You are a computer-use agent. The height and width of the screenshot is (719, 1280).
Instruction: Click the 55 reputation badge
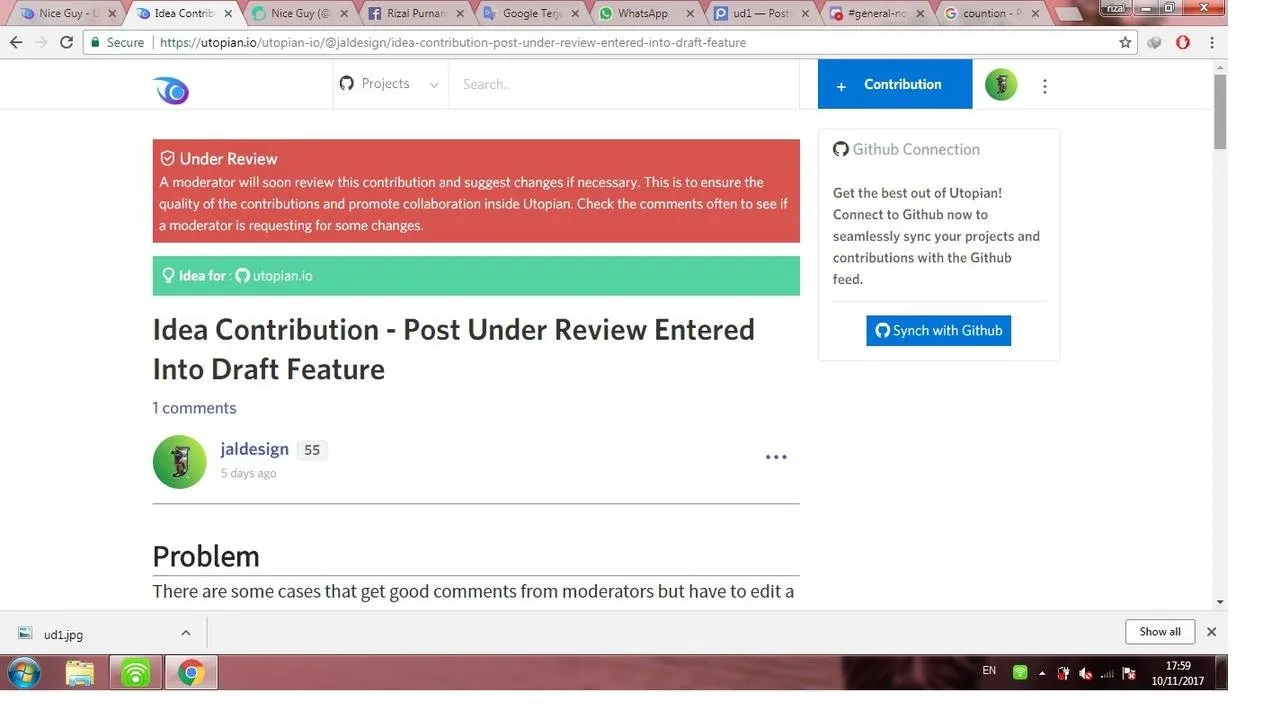pos(312,450)
